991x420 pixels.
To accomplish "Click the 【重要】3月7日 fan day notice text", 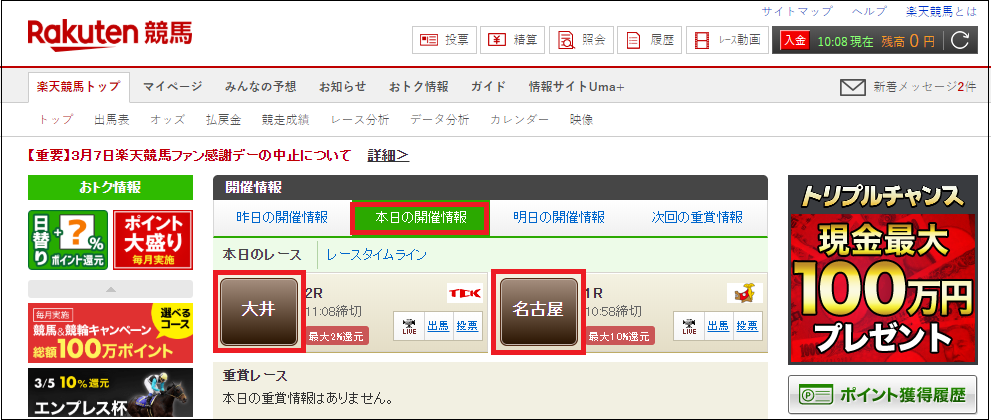I will [189, 155].
